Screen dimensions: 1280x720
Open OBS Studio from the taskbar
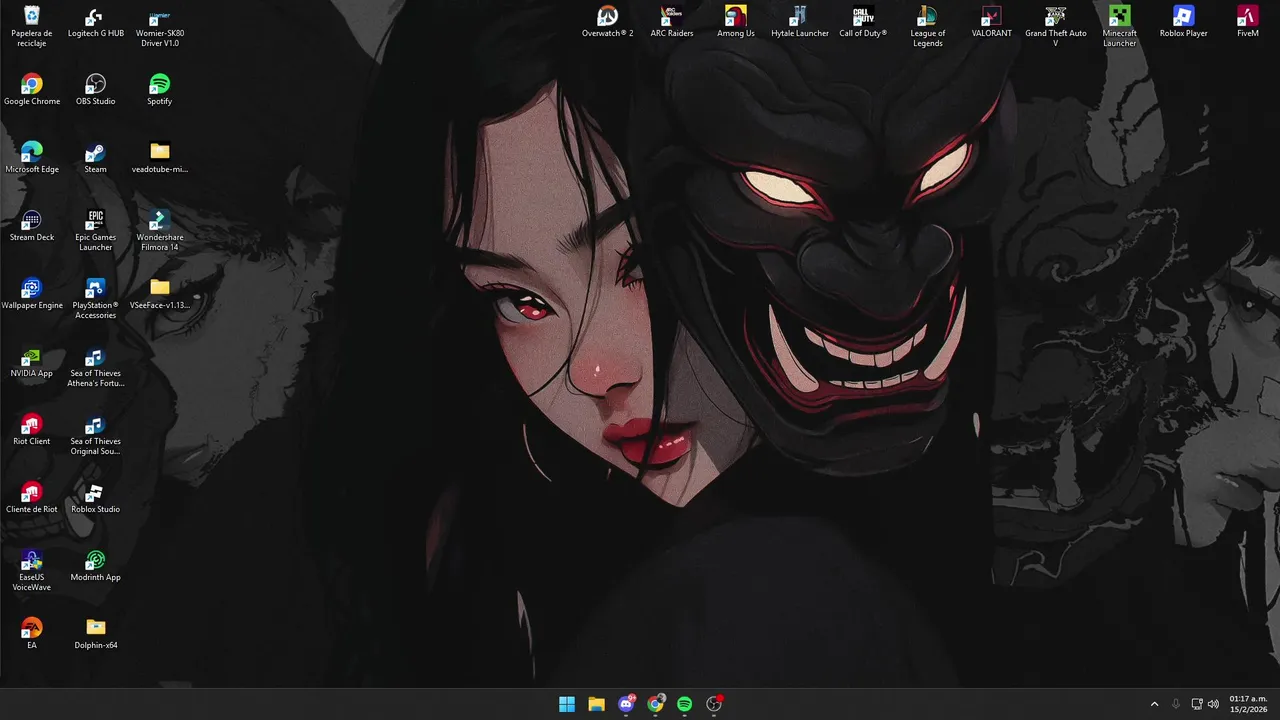point(714,704)
